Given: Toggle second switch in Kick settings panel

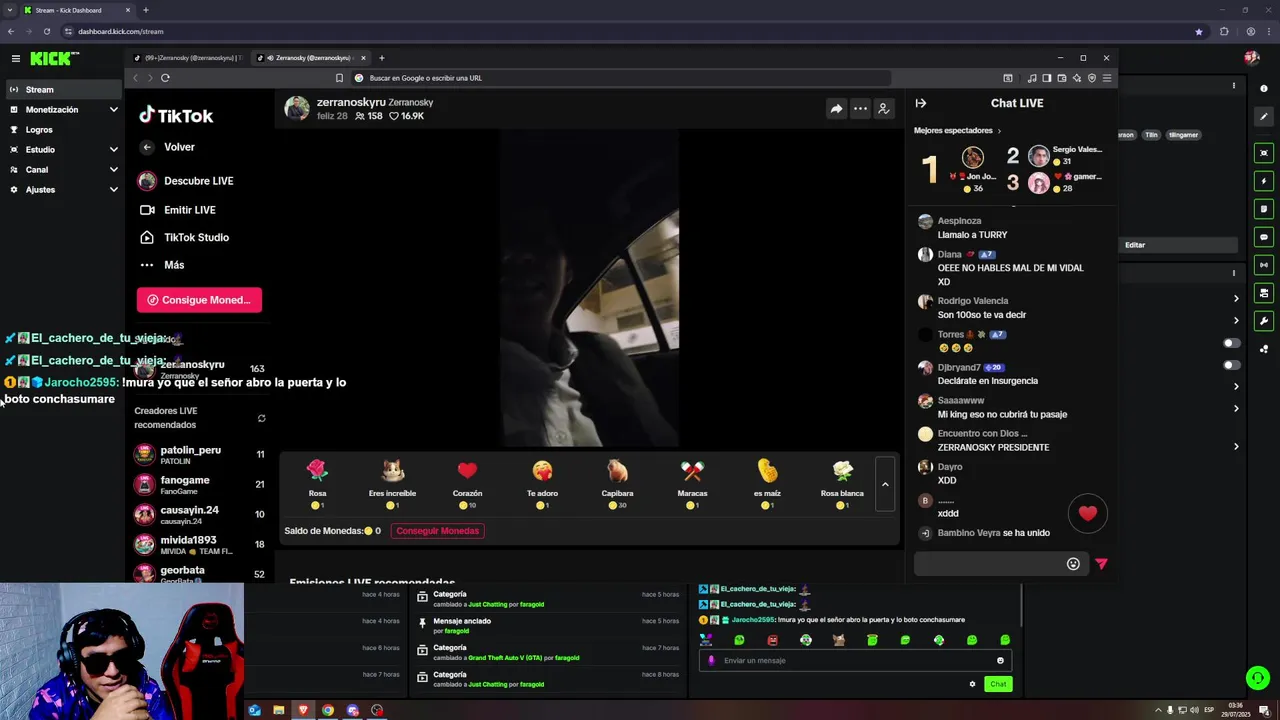Looking at the screenshot, I should pos(1231,365).
